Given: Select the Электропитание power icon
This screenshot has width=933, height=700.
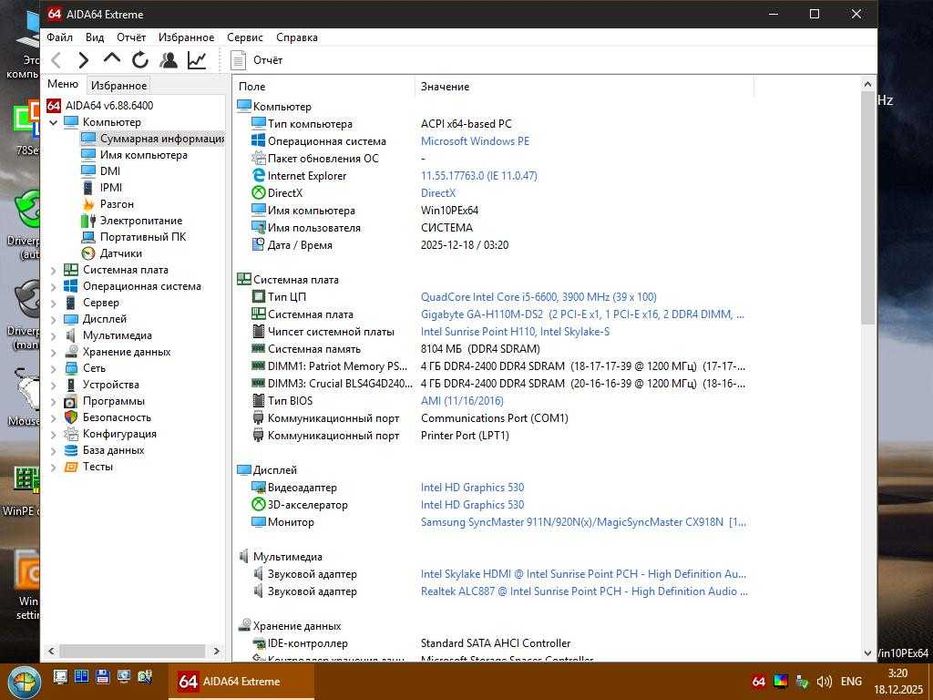Looking at the screenshot, I should click(88, 220).
